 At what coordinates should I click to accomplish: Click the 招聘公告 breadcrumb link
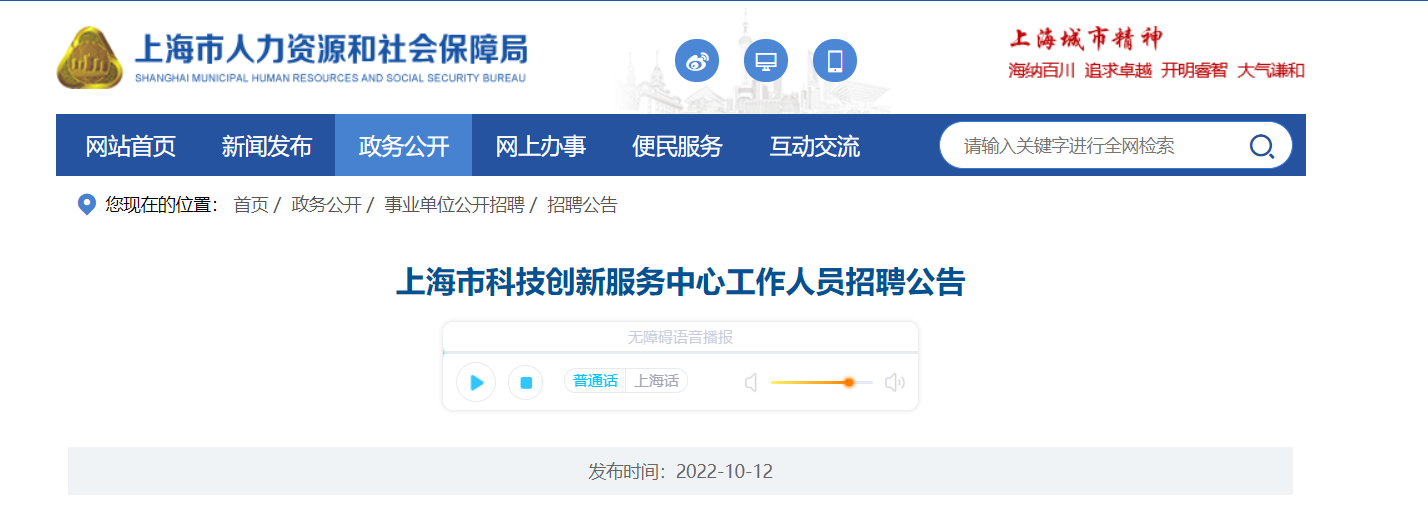pos(582,205)
